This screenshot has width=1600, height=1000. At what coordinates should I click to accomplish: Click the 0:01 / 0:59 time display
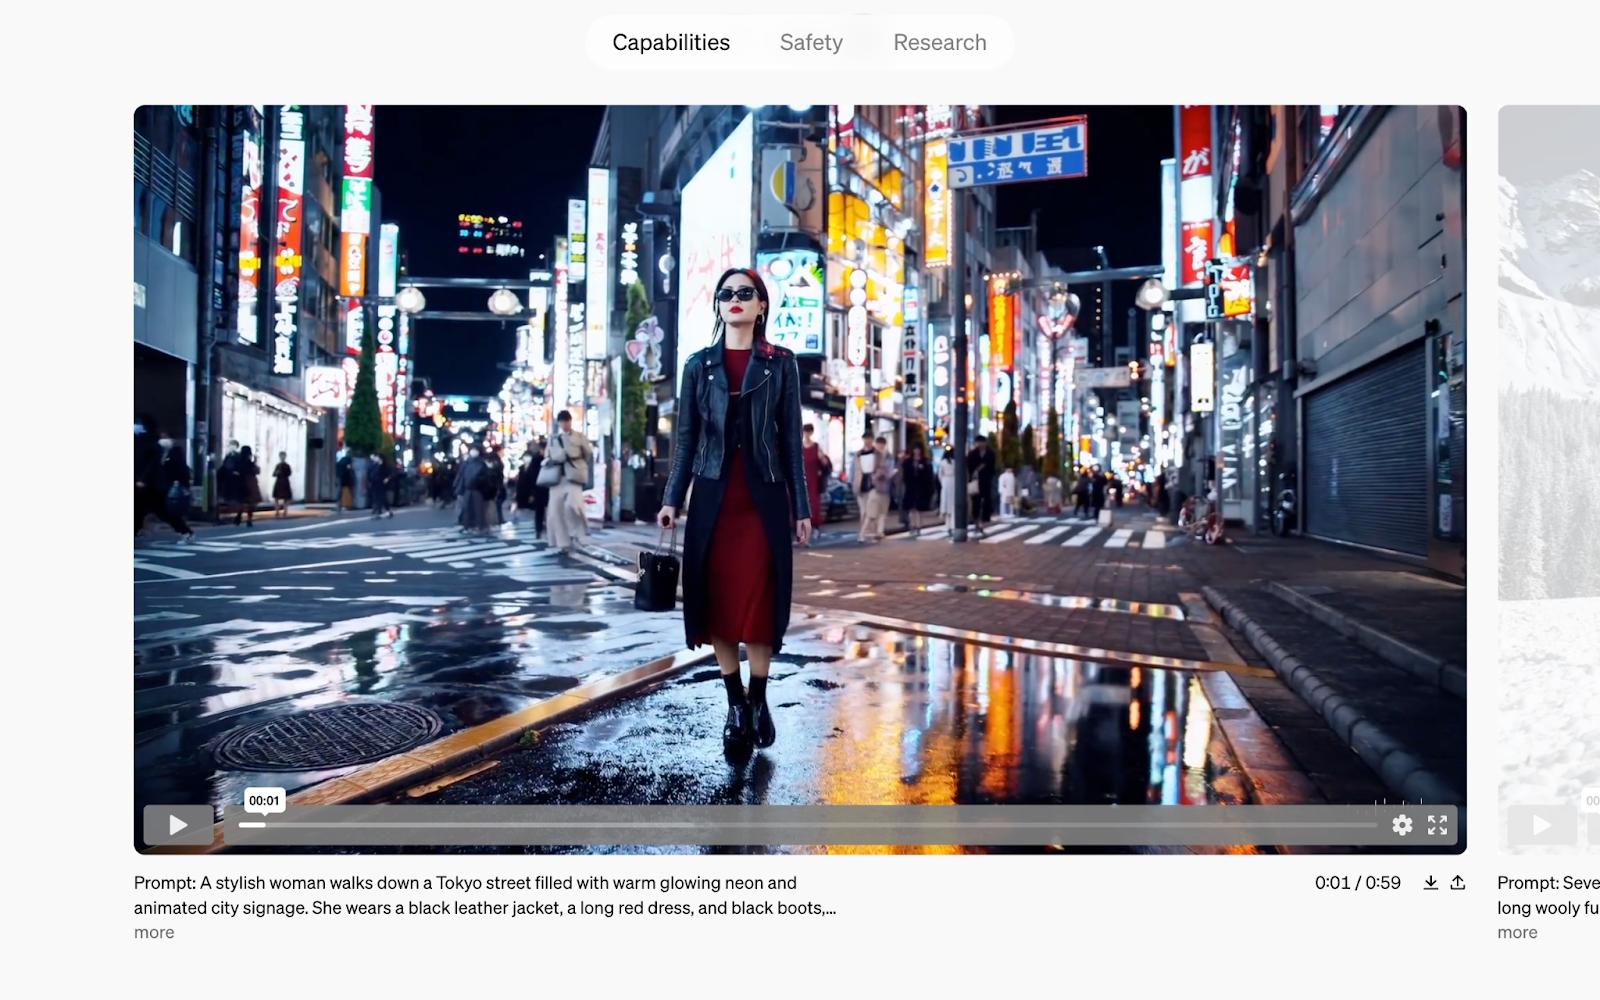click(1357, 882)
